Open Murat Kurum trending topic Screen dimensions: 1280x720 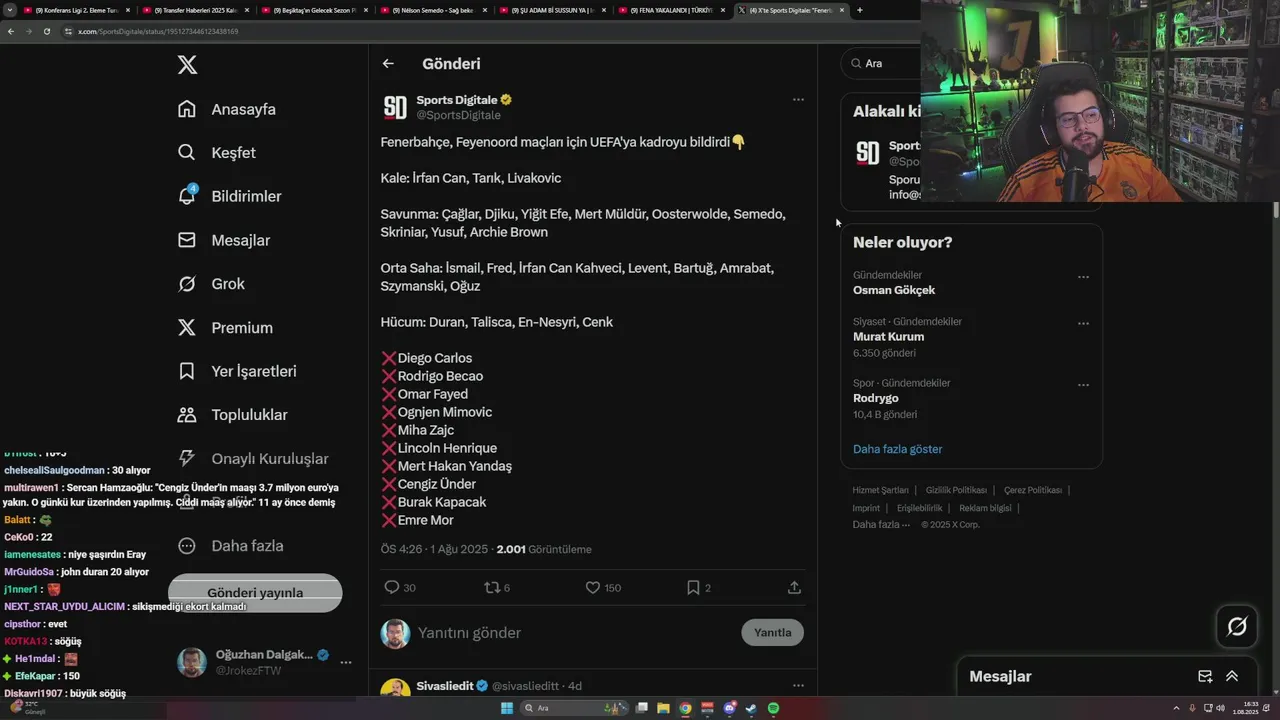(888, 337)
